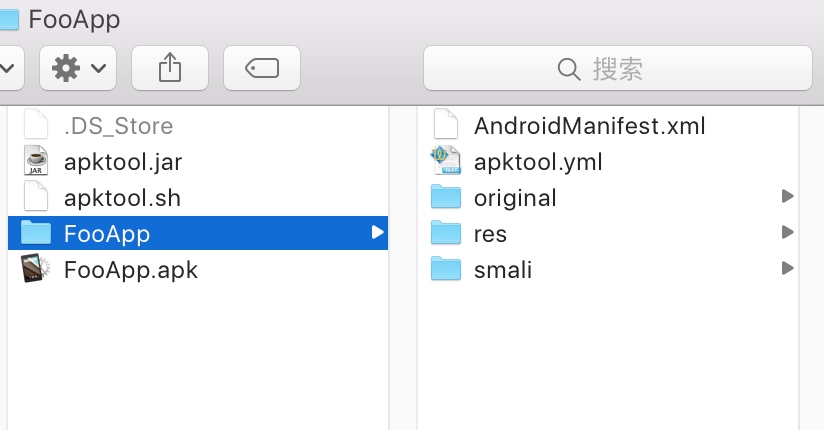Click the res folder icon

coord(446,232)
